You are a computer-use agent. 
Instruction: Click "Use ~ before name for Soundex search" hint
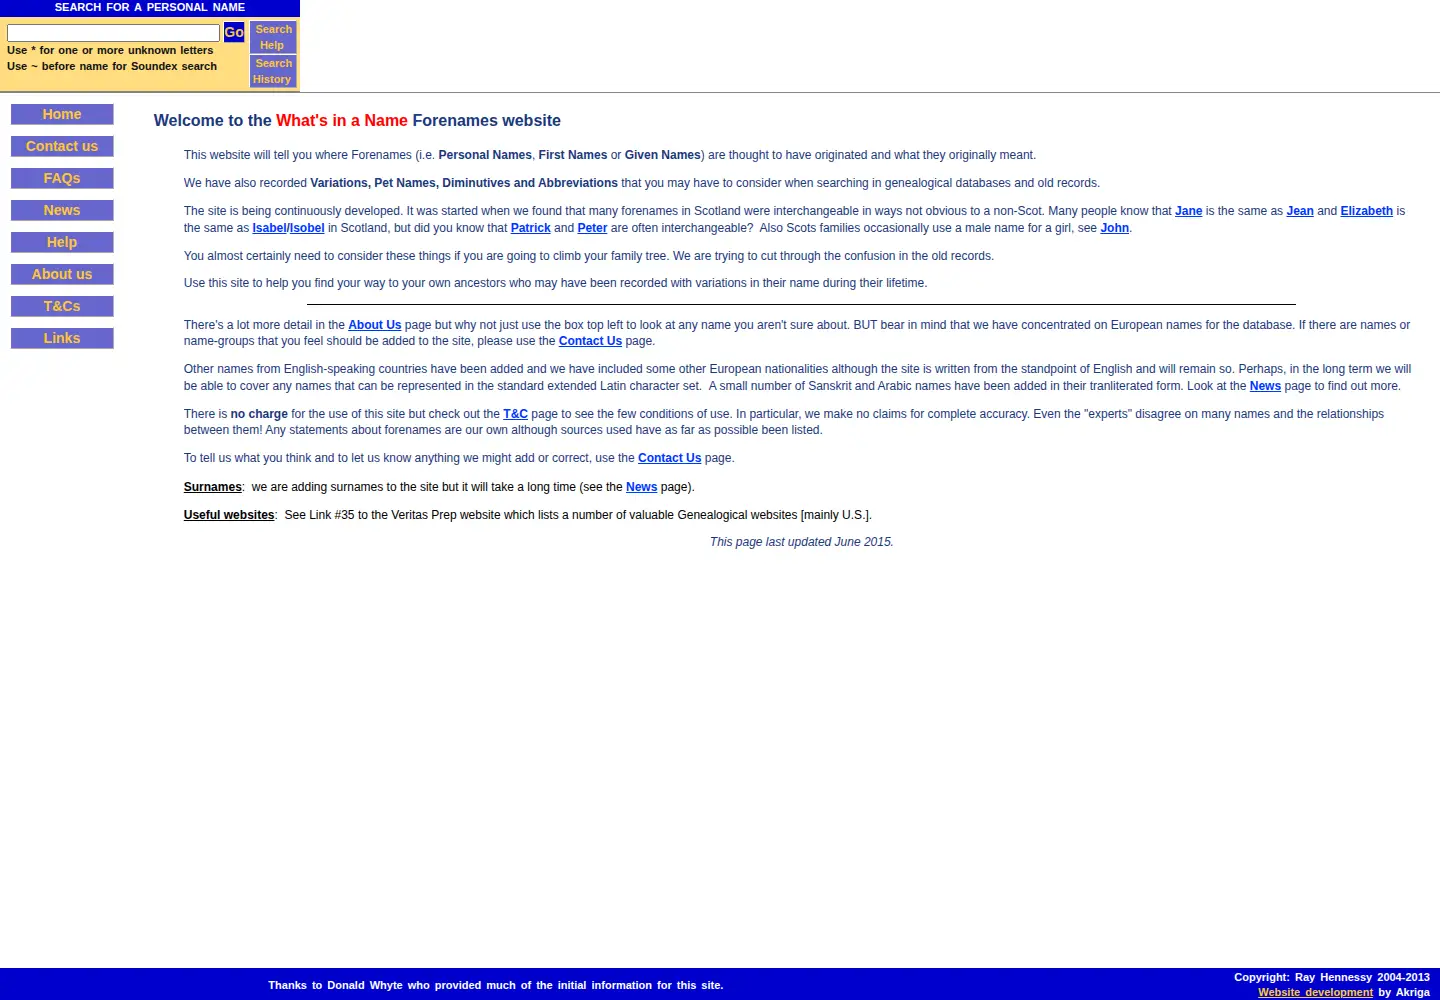[112, 66]
